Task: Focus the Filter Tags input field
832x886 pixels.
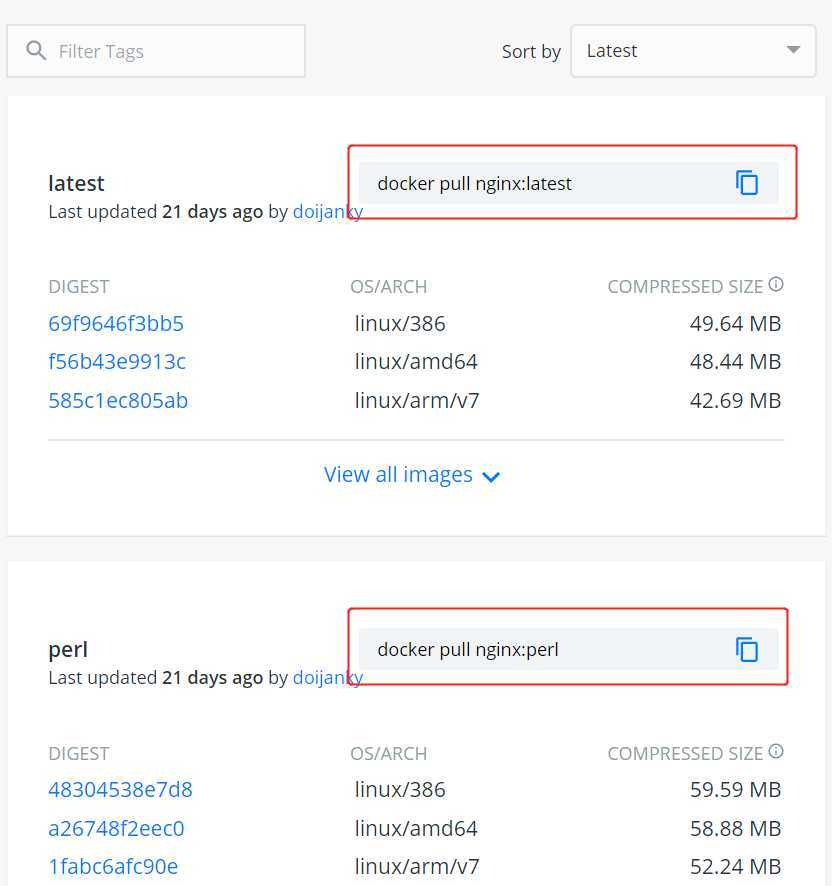Action: pos(156,51)
